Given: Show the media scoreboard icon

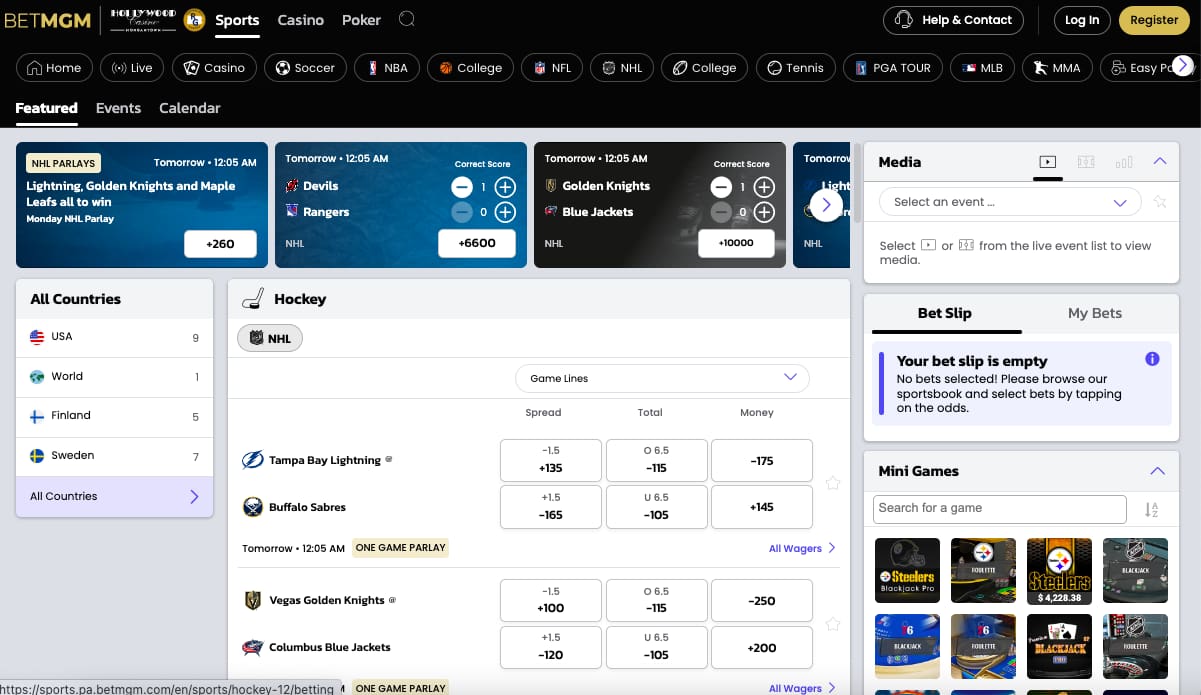Looking at the screenshot, I should 1086,162.
